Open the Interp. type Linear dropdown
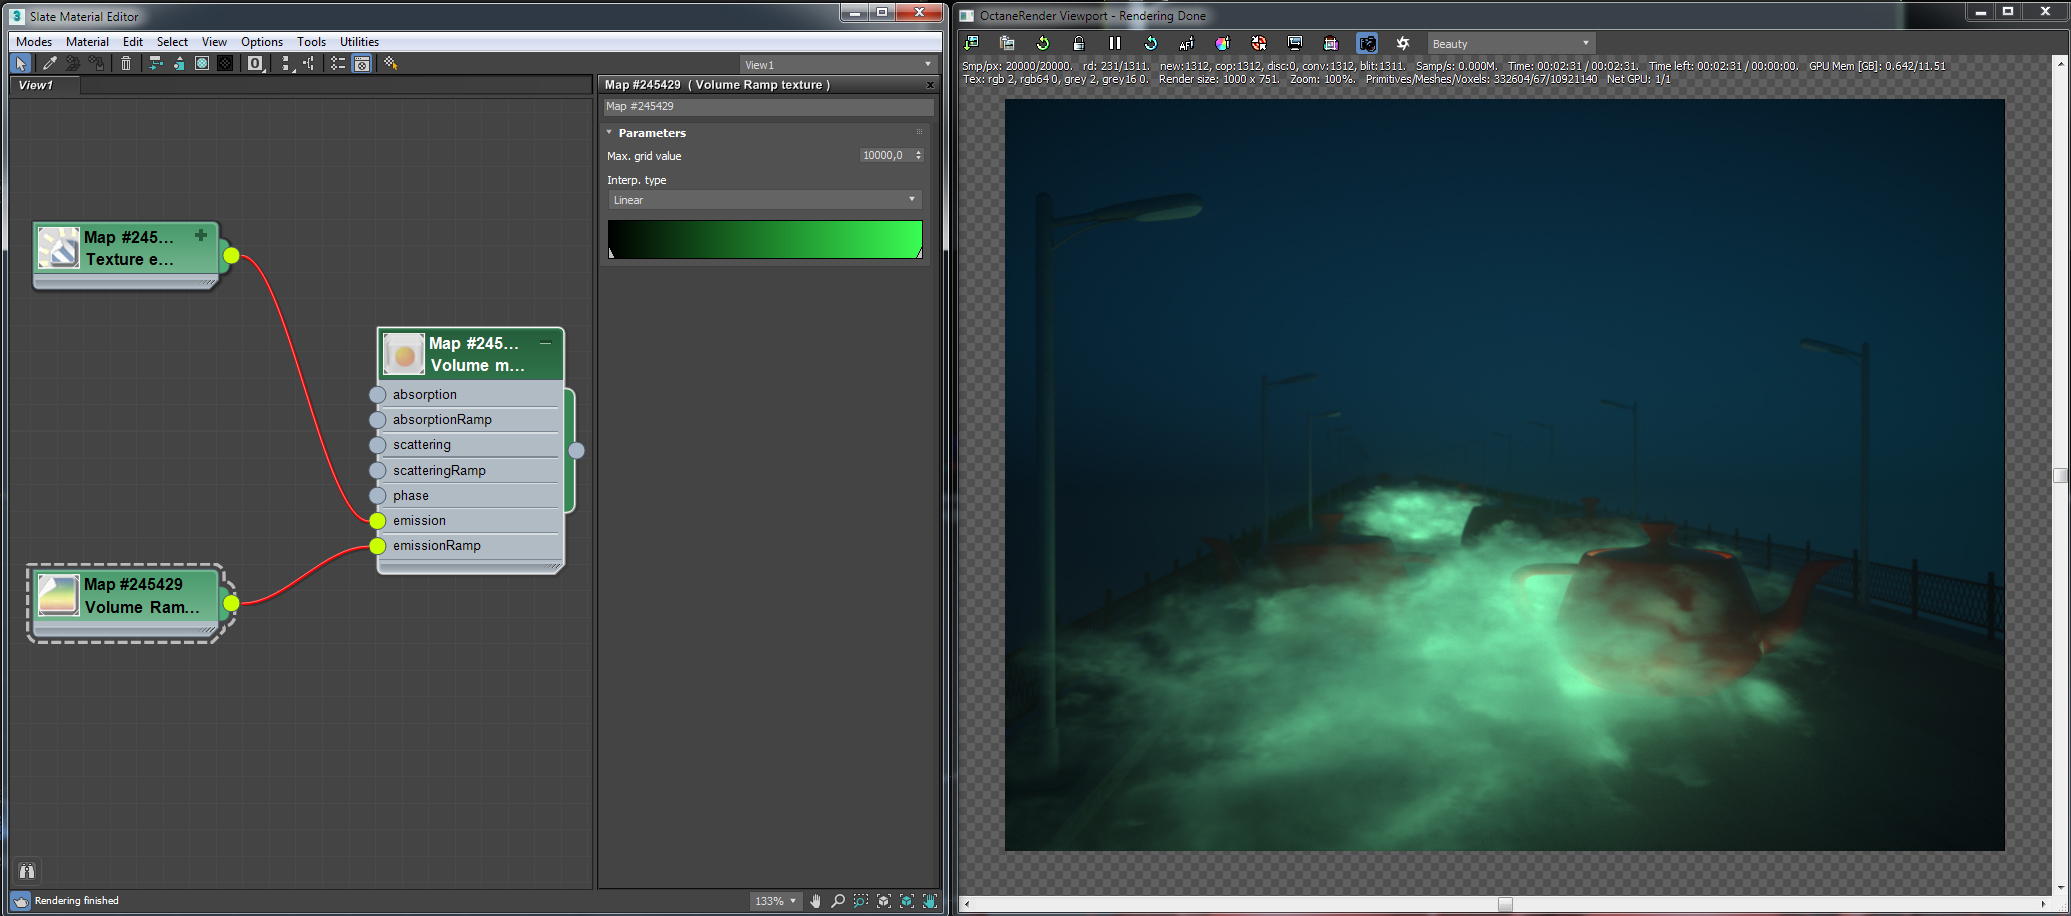This screenshot has height=916, width=2071. [764, 200]
